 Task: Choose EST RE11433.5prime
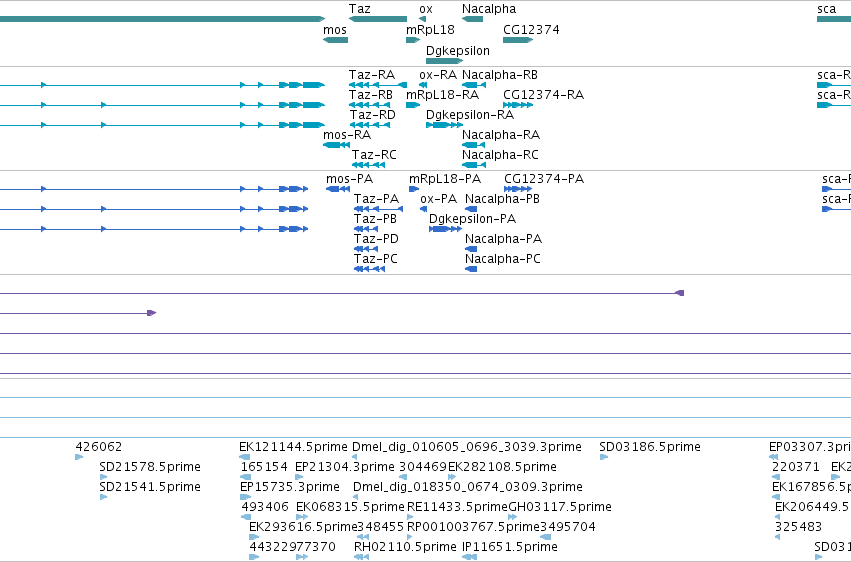[x=458, y=507]
